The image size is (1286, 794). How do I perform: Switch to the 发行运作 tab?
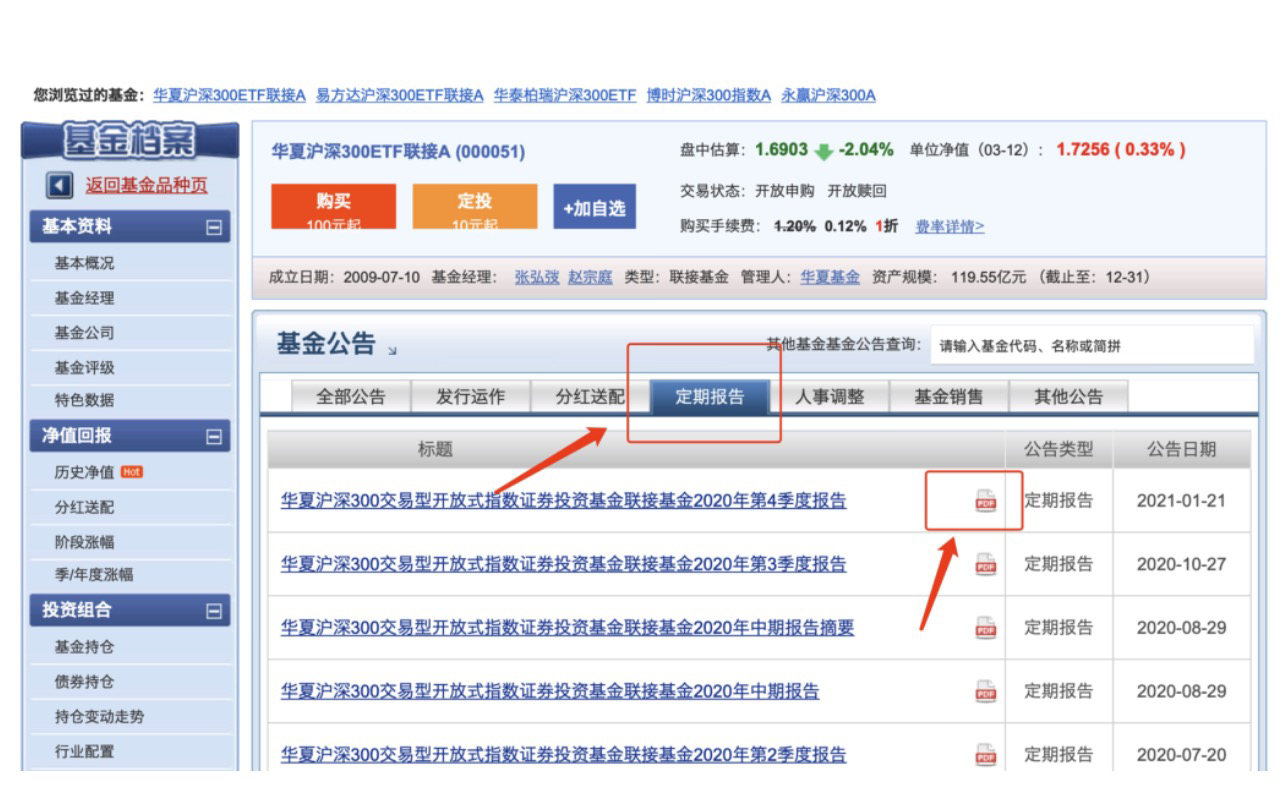[470, 397]
